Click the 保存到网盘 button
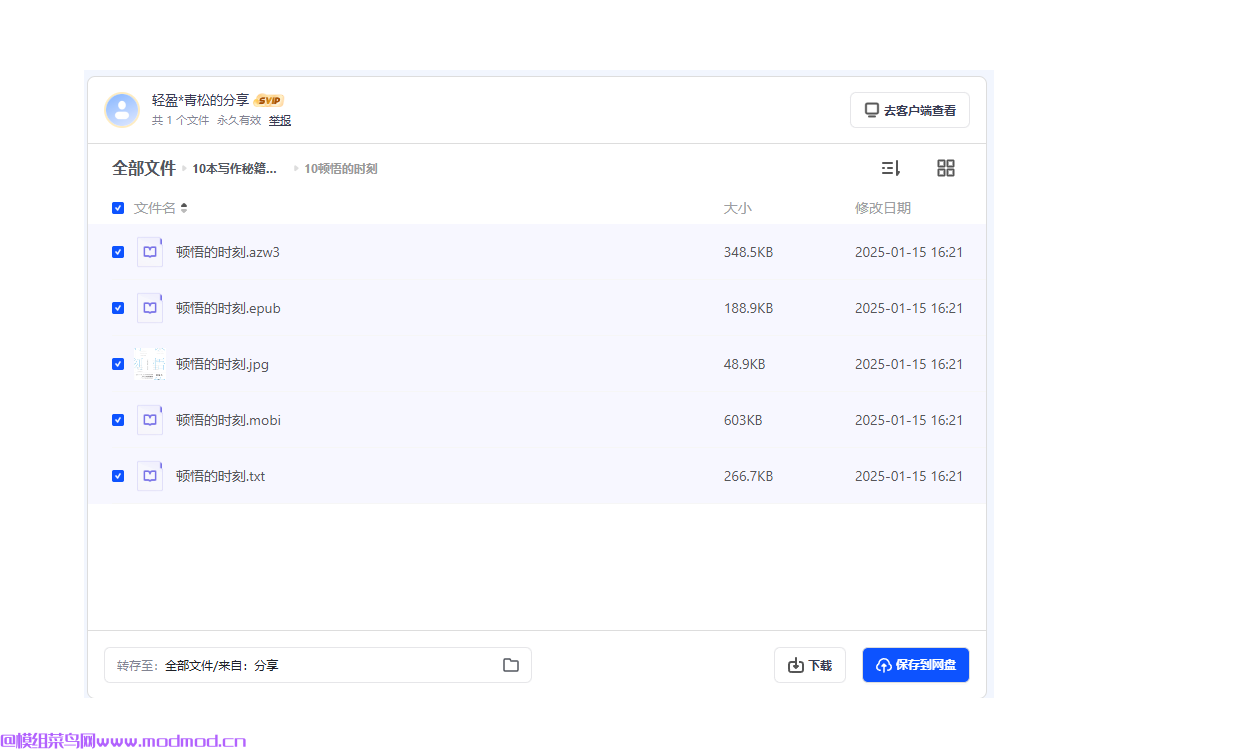This screenshot has height=749, width=1246. click(916, 665)
